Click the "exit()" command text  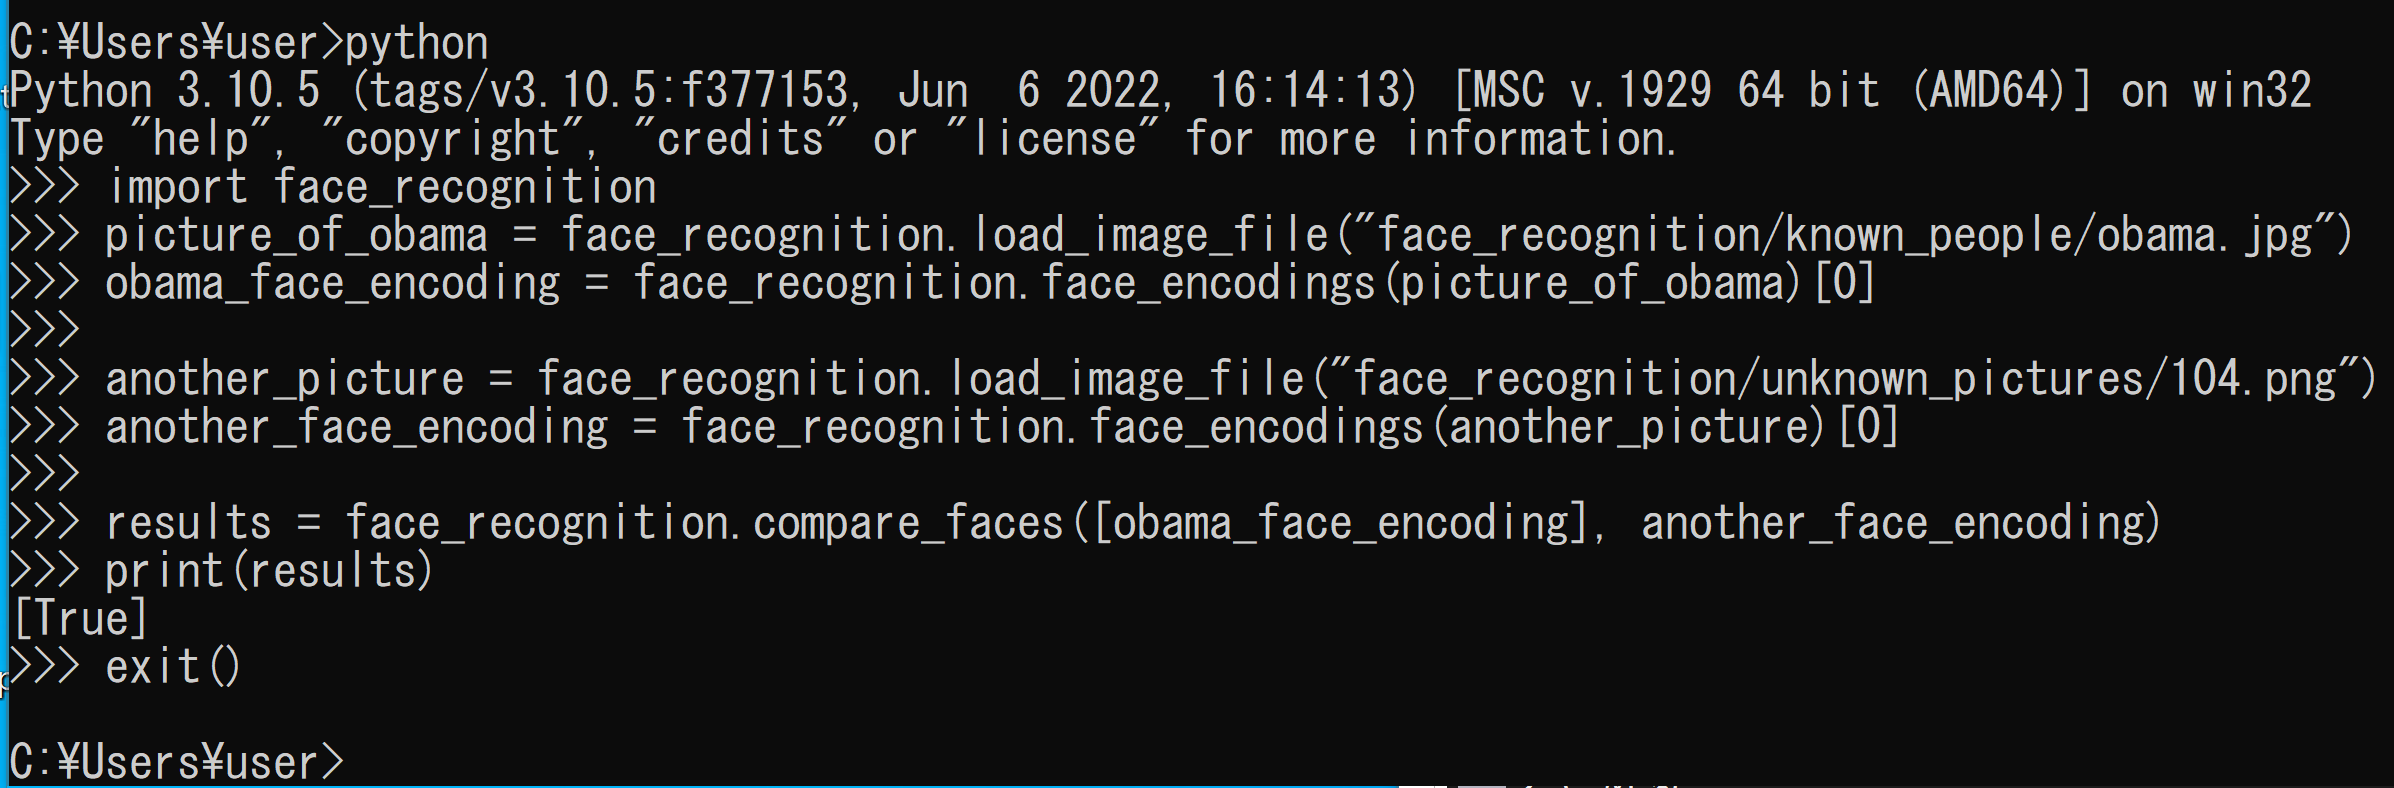click(x=173, y=667)
